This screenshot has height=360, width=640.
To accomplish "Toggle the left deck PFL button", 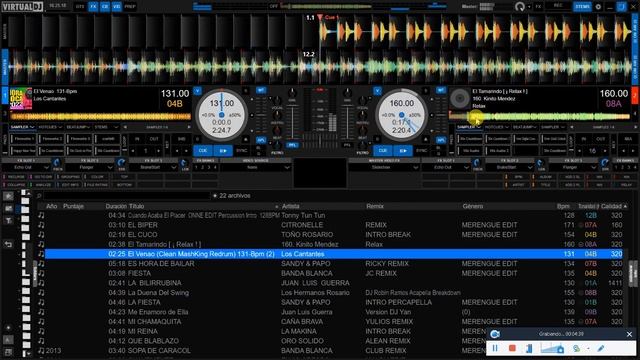I will tap(292, 145).
